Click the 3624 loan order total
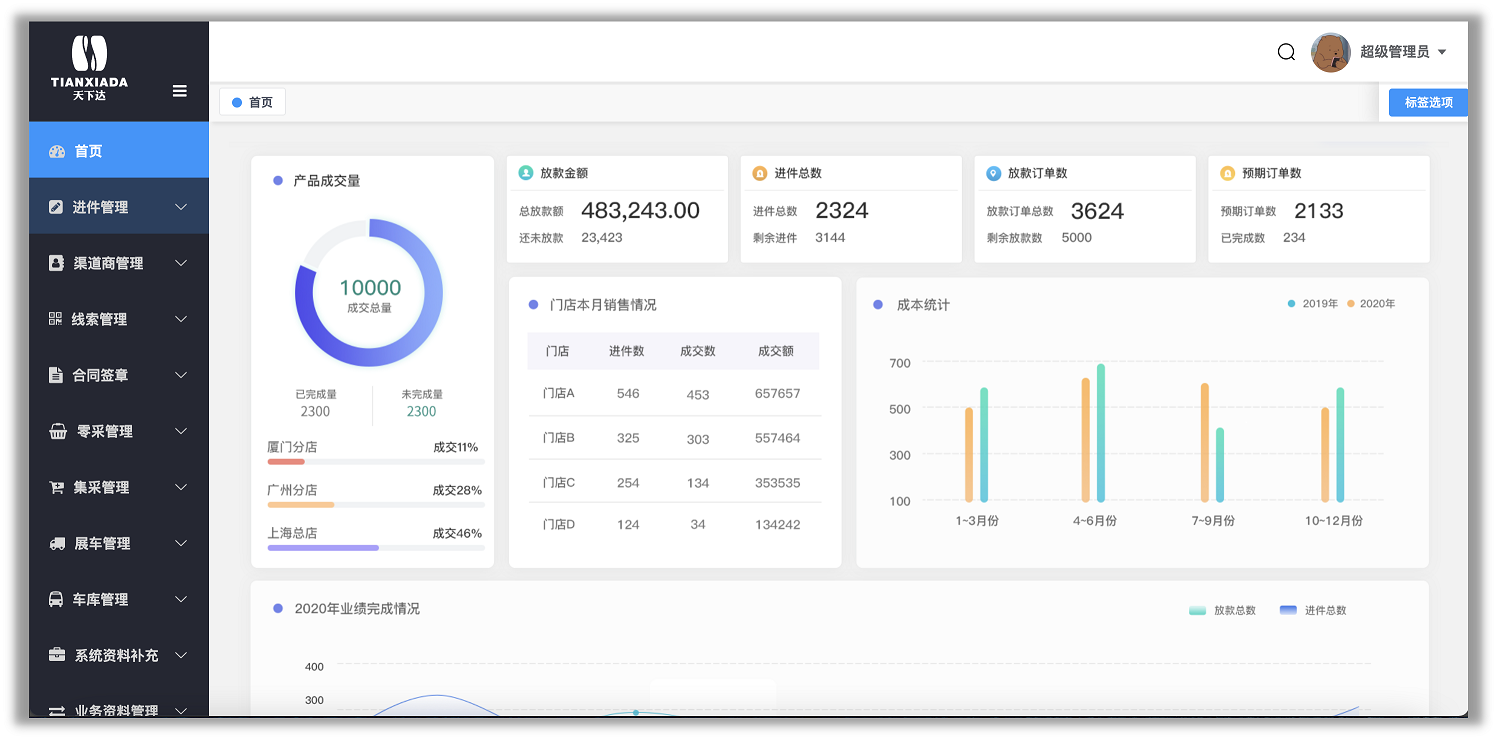1497x740 pixels. point(1097,211)
